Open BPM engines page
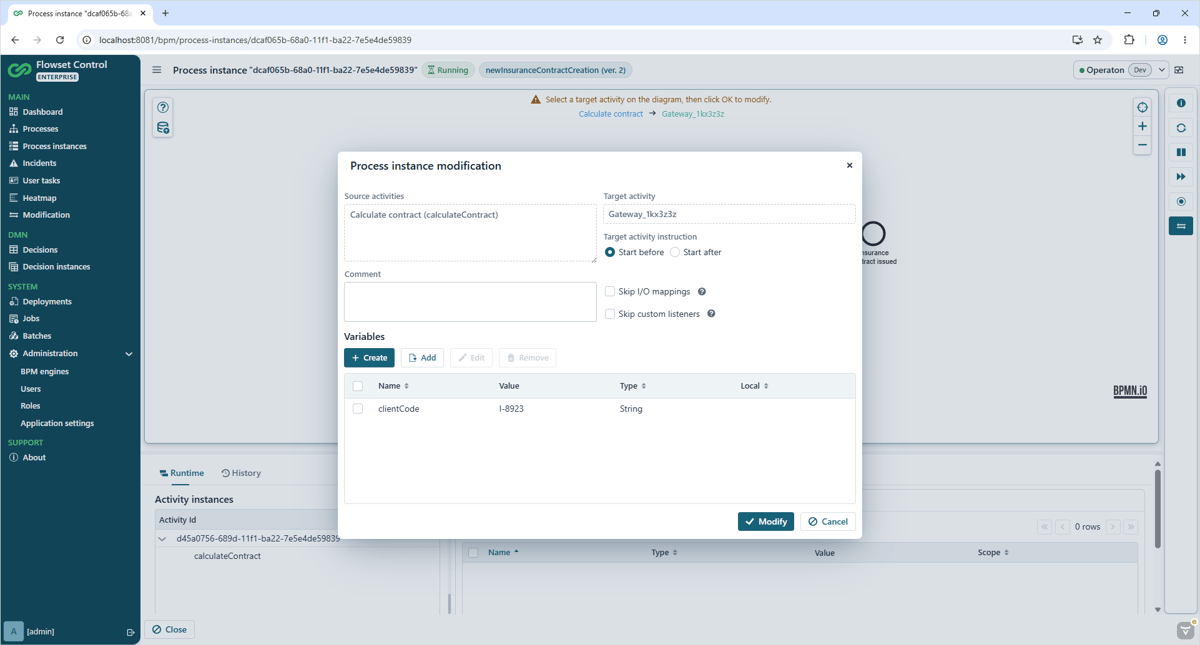 (44, 371)
